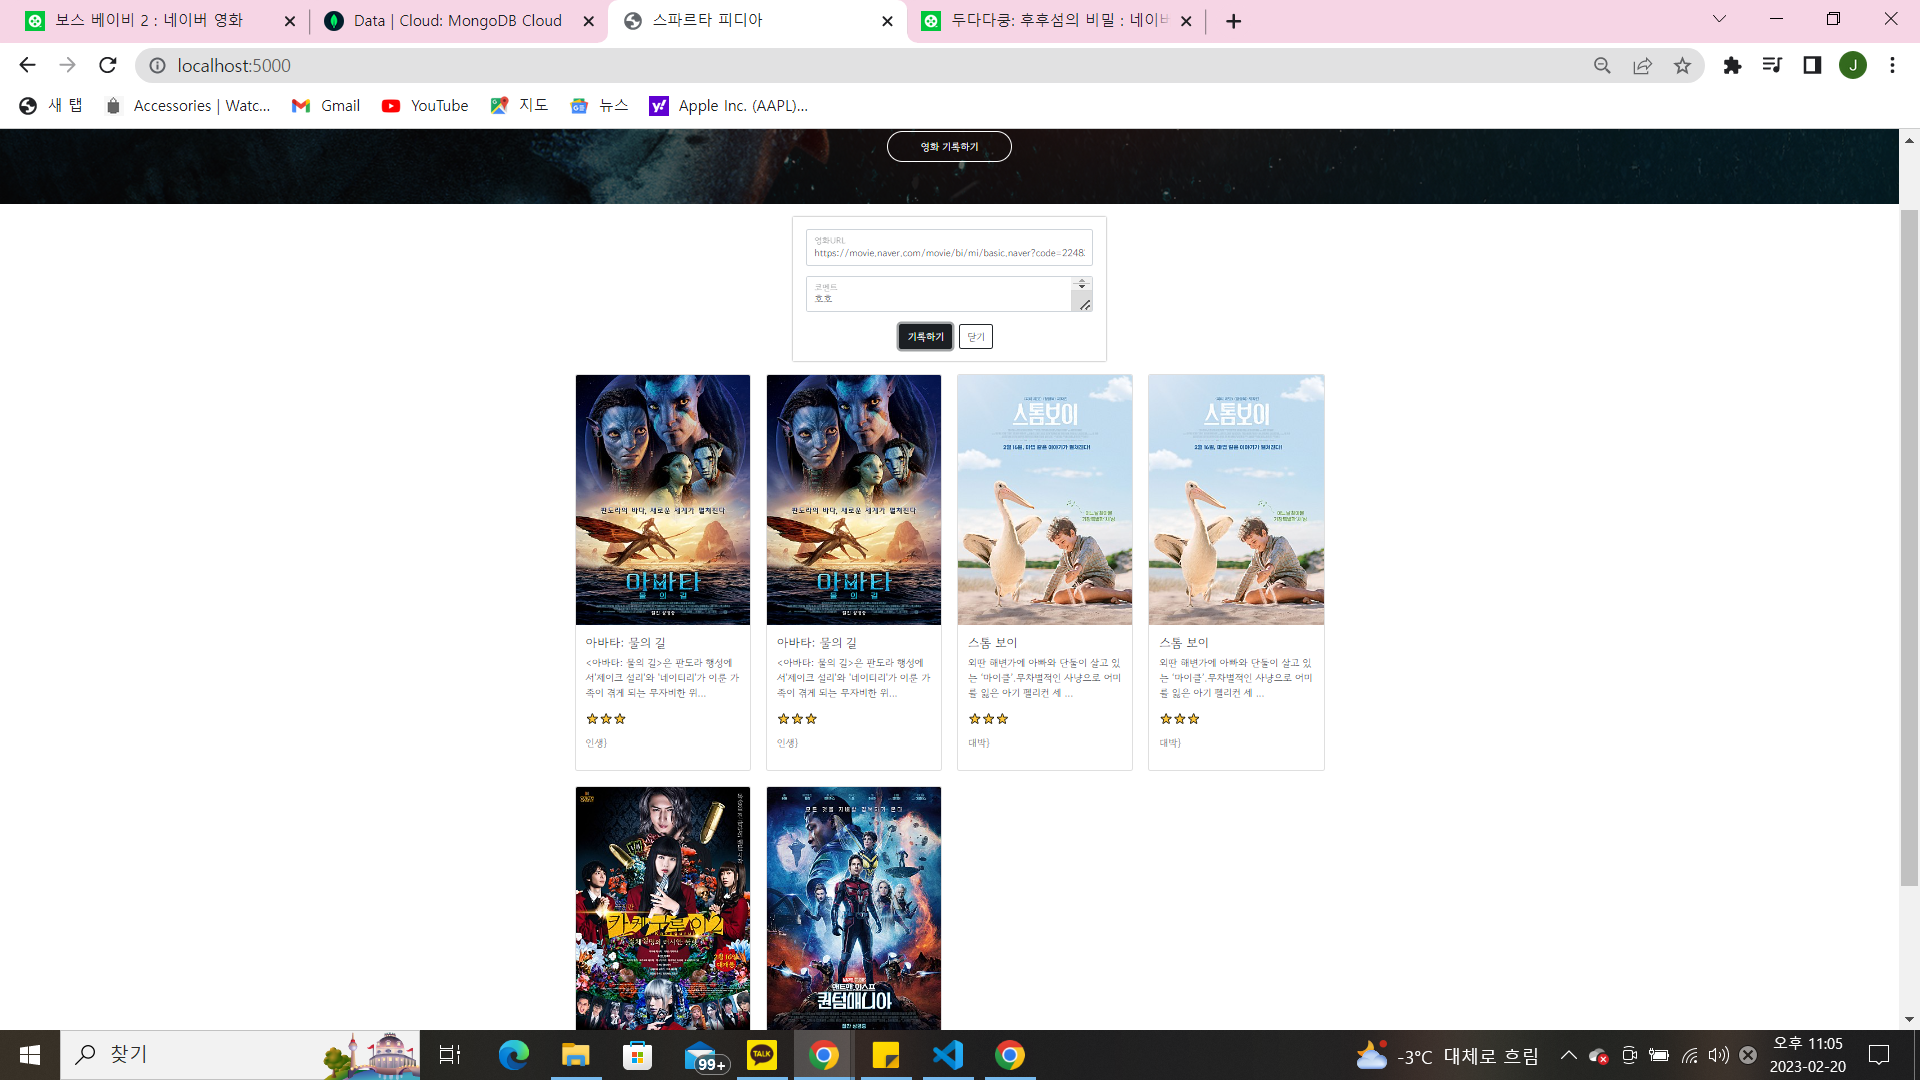This screenshot has width=1920, height=1080.
Task: Open the Chrome three-dot menu
Action: (1892, 65)
